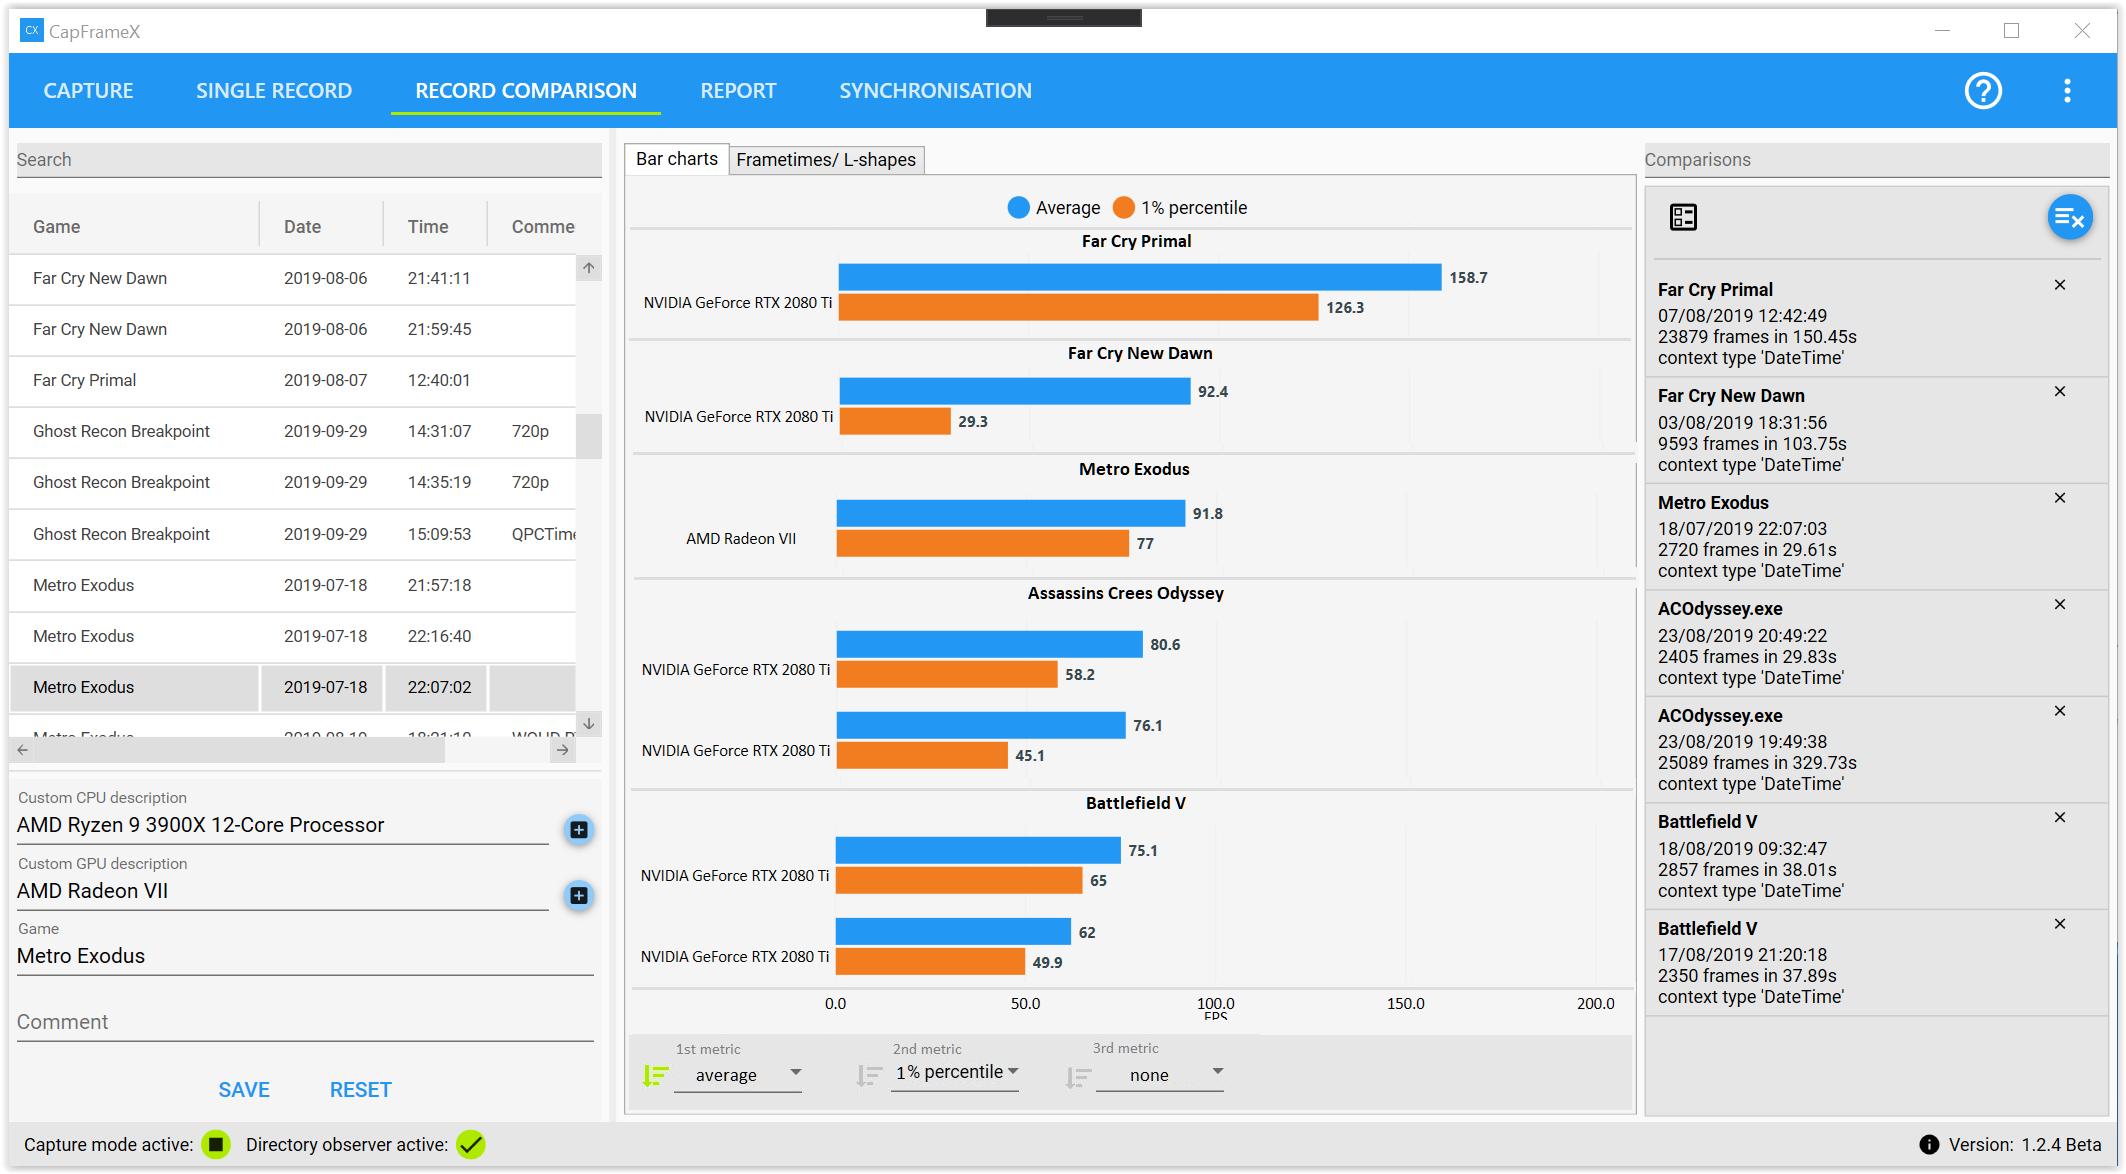The image size is (2126, 1174).
Task: Select Metro Exodus 21:57:18 record
Action: [292, 586]
